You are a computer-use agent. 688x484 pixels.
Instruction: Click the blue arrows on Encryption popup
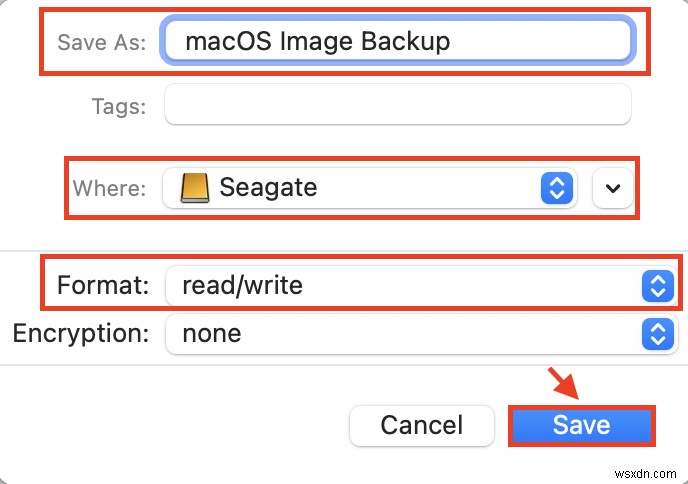tap(657, 333)
